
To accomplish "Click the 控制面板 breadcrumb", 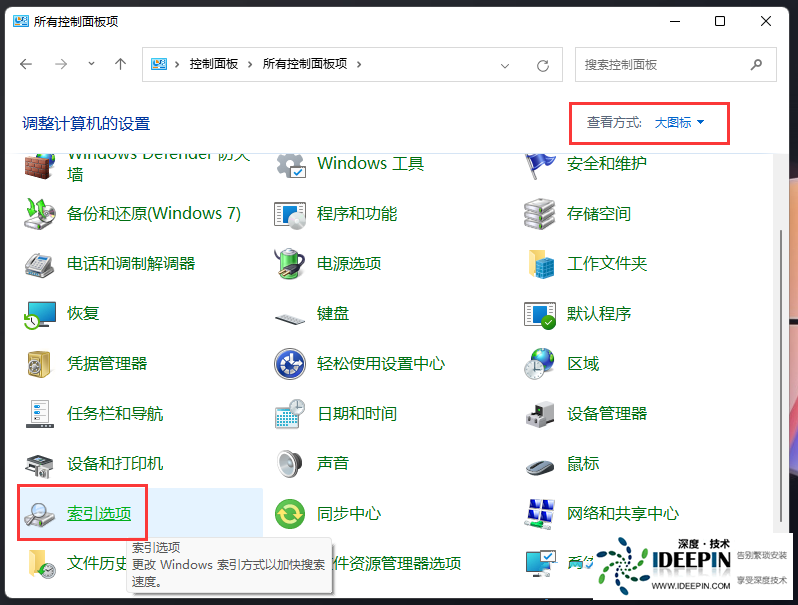I will click(x=214, y=64).
